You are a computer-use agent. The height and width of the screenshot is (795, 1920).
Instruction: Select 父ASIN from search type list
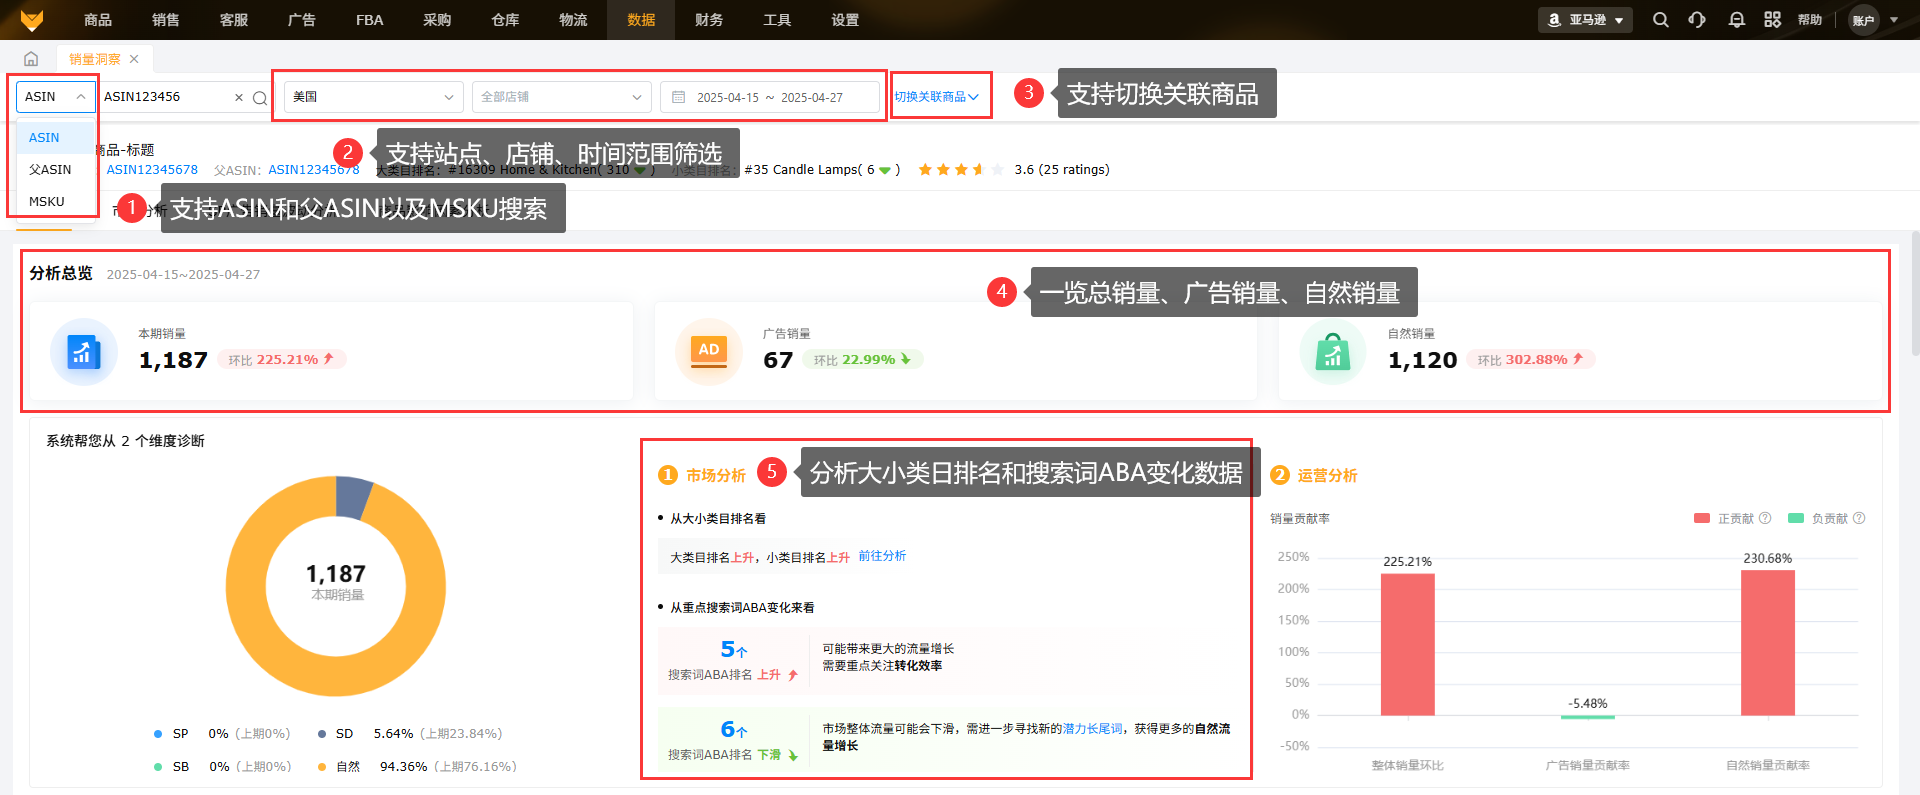click(x=50, y=170)
